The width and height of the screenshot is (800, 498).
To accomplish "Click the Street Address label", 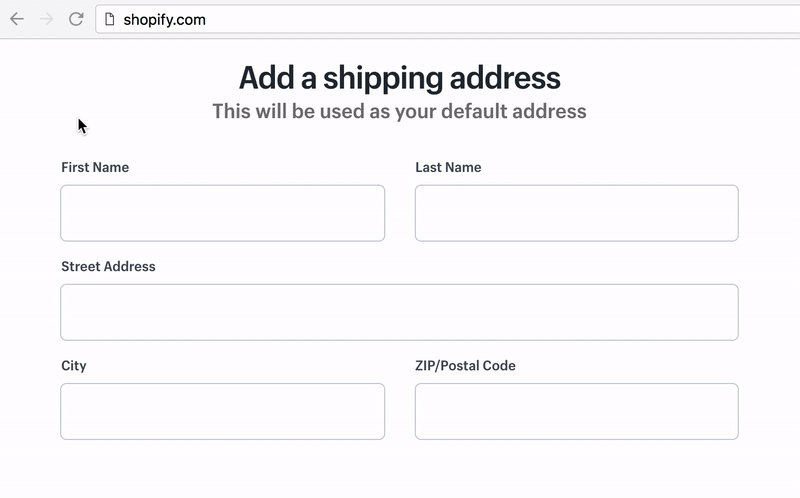I will click(108, 266).
